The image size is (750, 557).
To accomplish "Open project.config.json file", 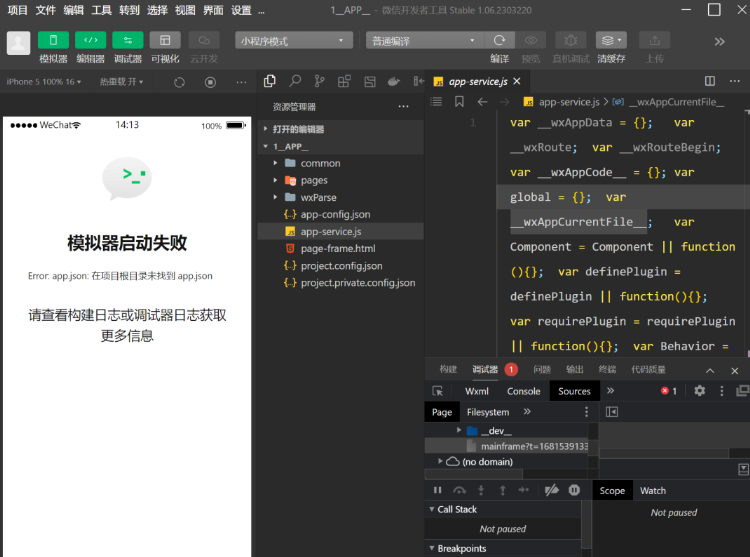I will click(341, 266).
